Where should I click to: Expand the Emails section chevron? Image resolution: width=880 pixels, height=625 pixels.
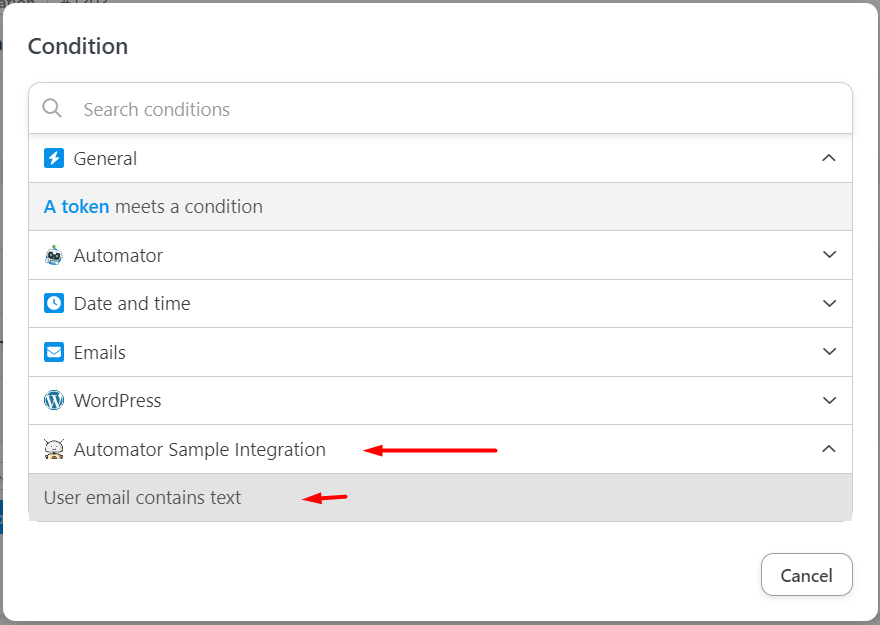click(828, 352)
